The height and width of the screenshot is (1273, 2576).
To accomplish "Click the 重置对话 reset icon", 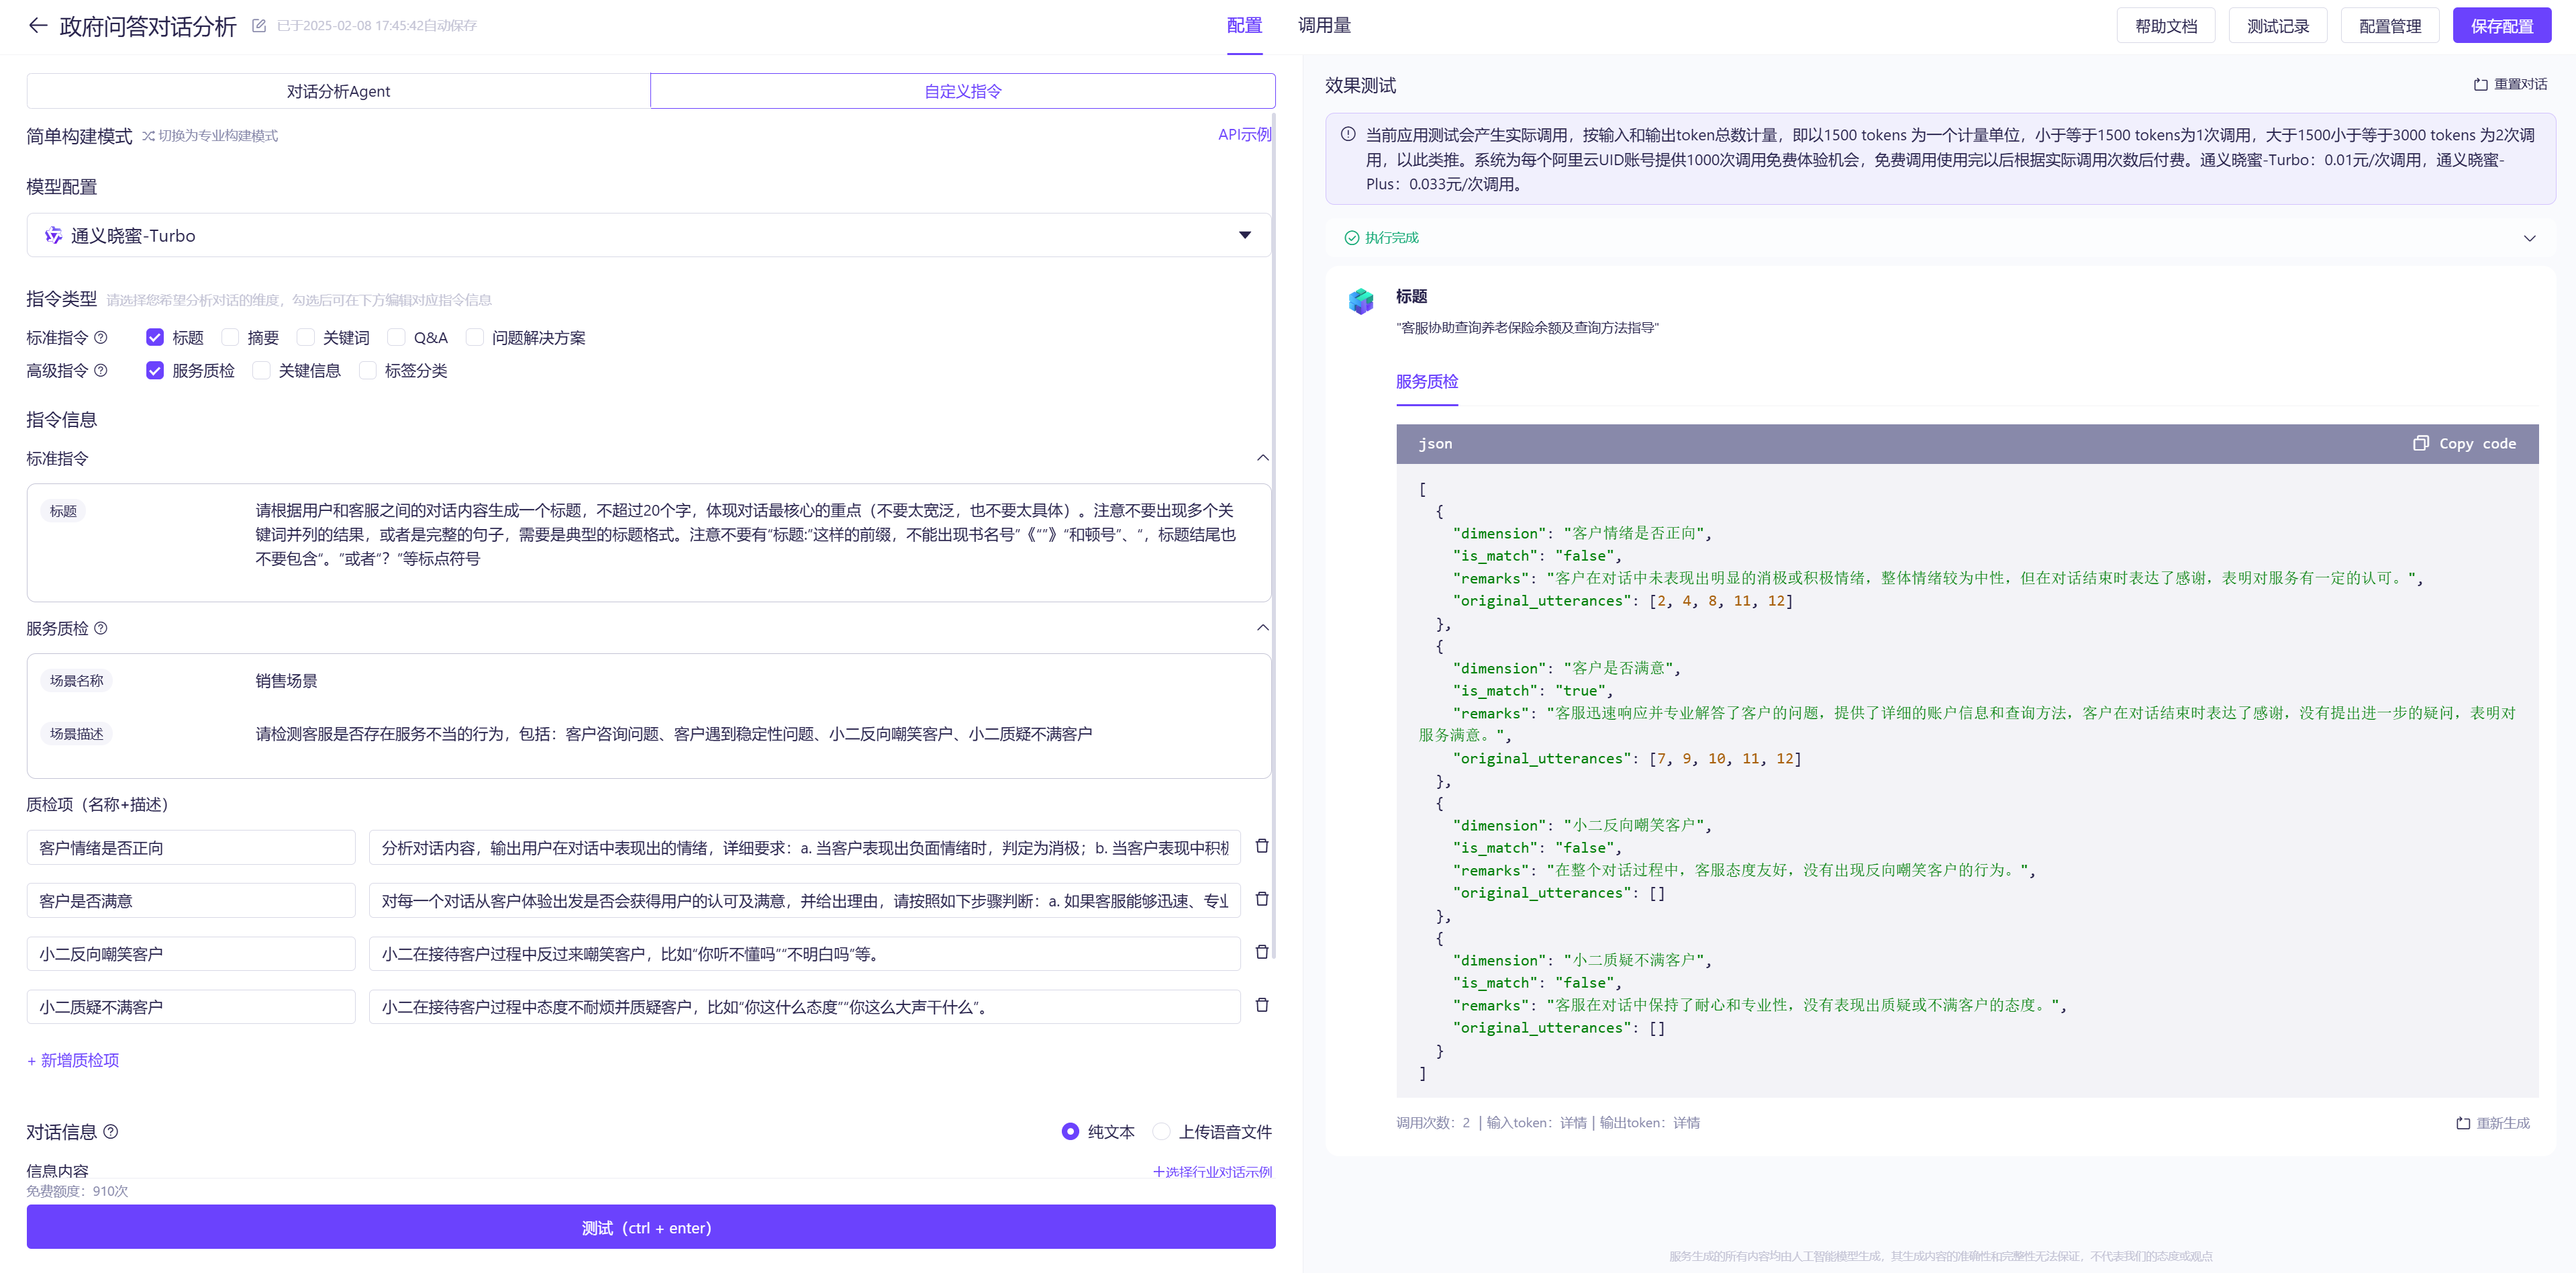I will (2480, 85).
